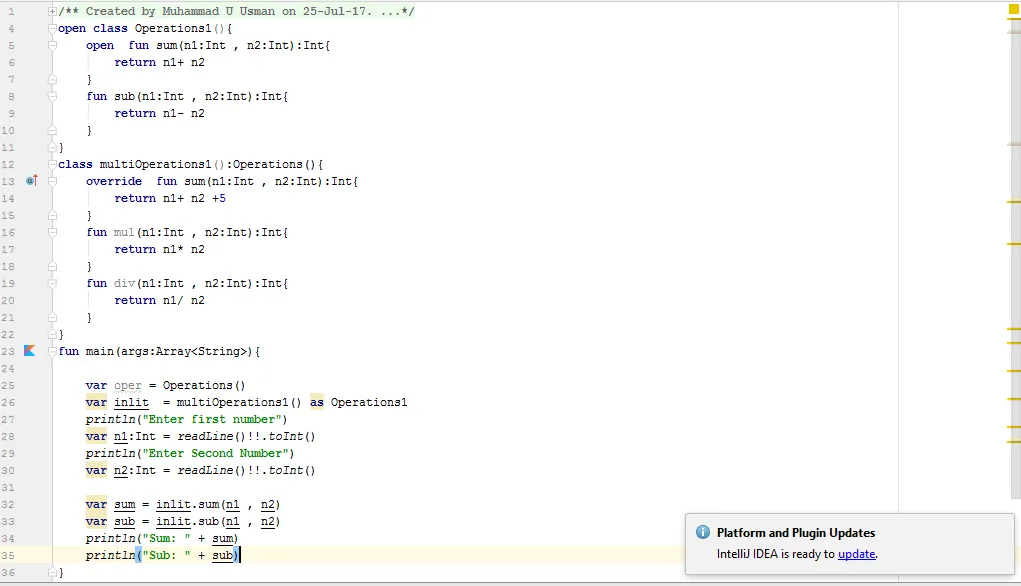The width and height of the screenshot is (1021, 586).
Task: Click the fold end marker on line 10
Action: click(52, 130)
